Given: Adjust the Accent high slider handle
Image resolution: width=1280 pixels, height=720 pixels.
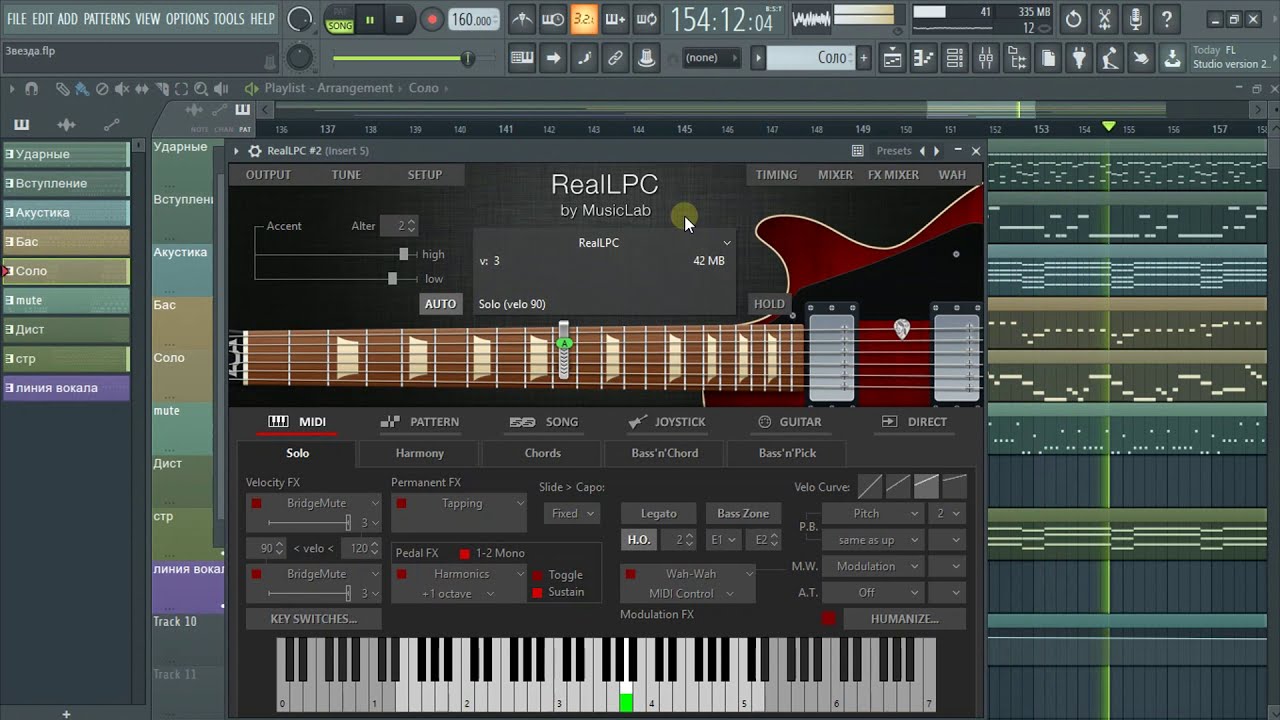Looking at the screenshot, I should (x=404, y=254).
